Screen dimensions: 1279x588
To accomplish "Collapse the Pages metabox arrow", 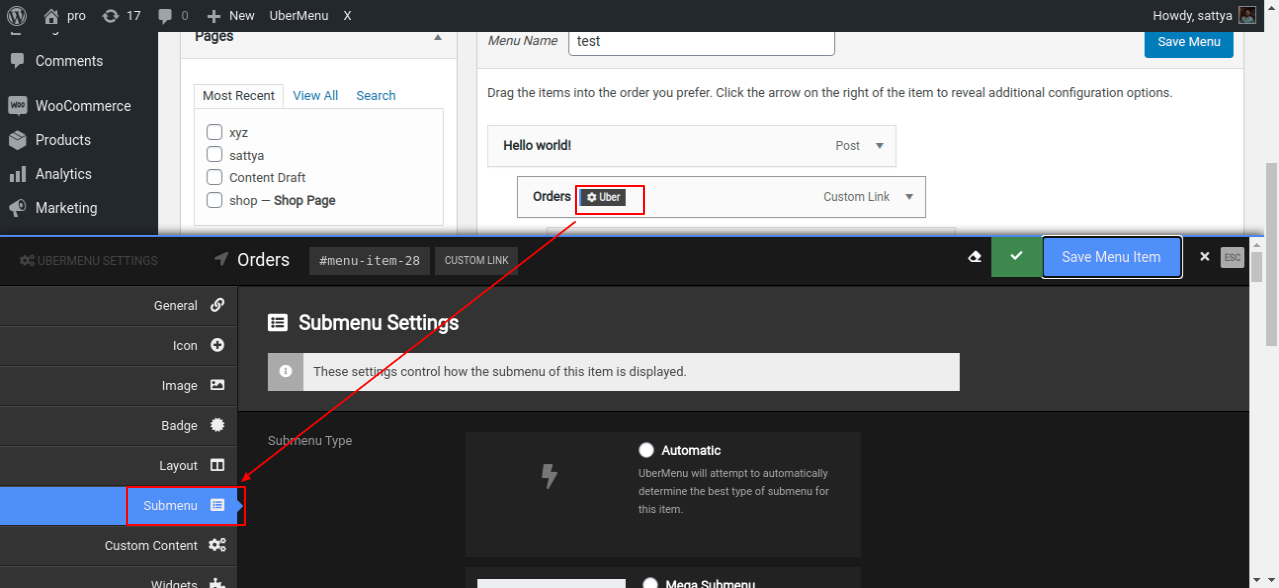I will click(x=437, y=37).
